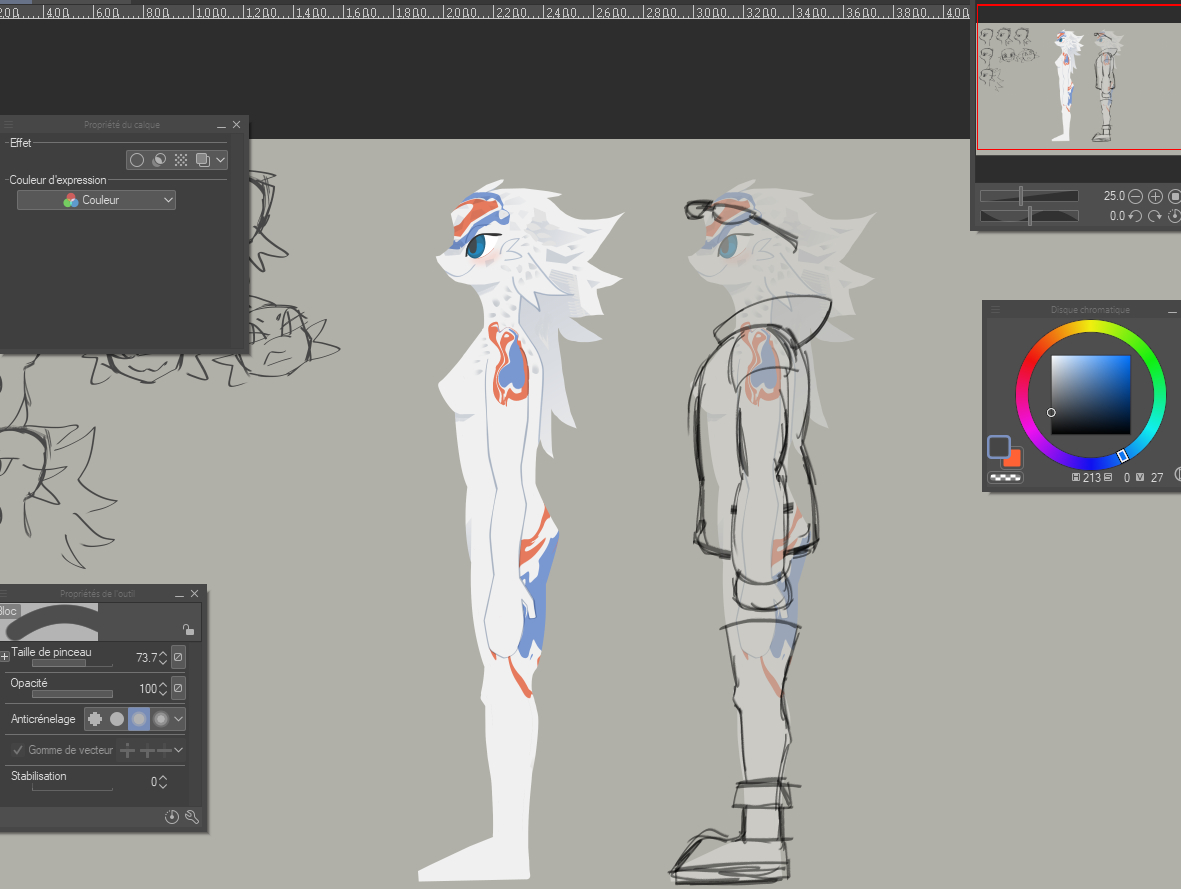Expand the Effet options arrow

tap(220, 160)
